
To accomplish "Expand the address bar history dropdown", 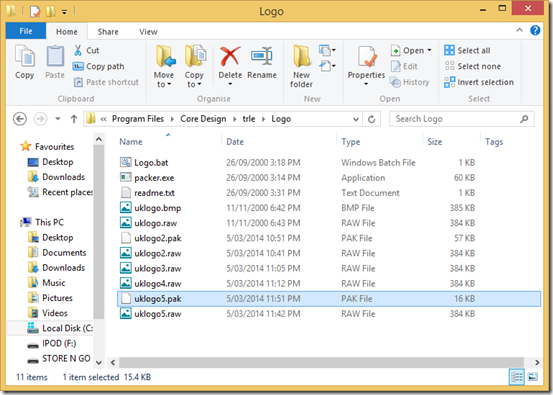I will [x=356, y=119].
